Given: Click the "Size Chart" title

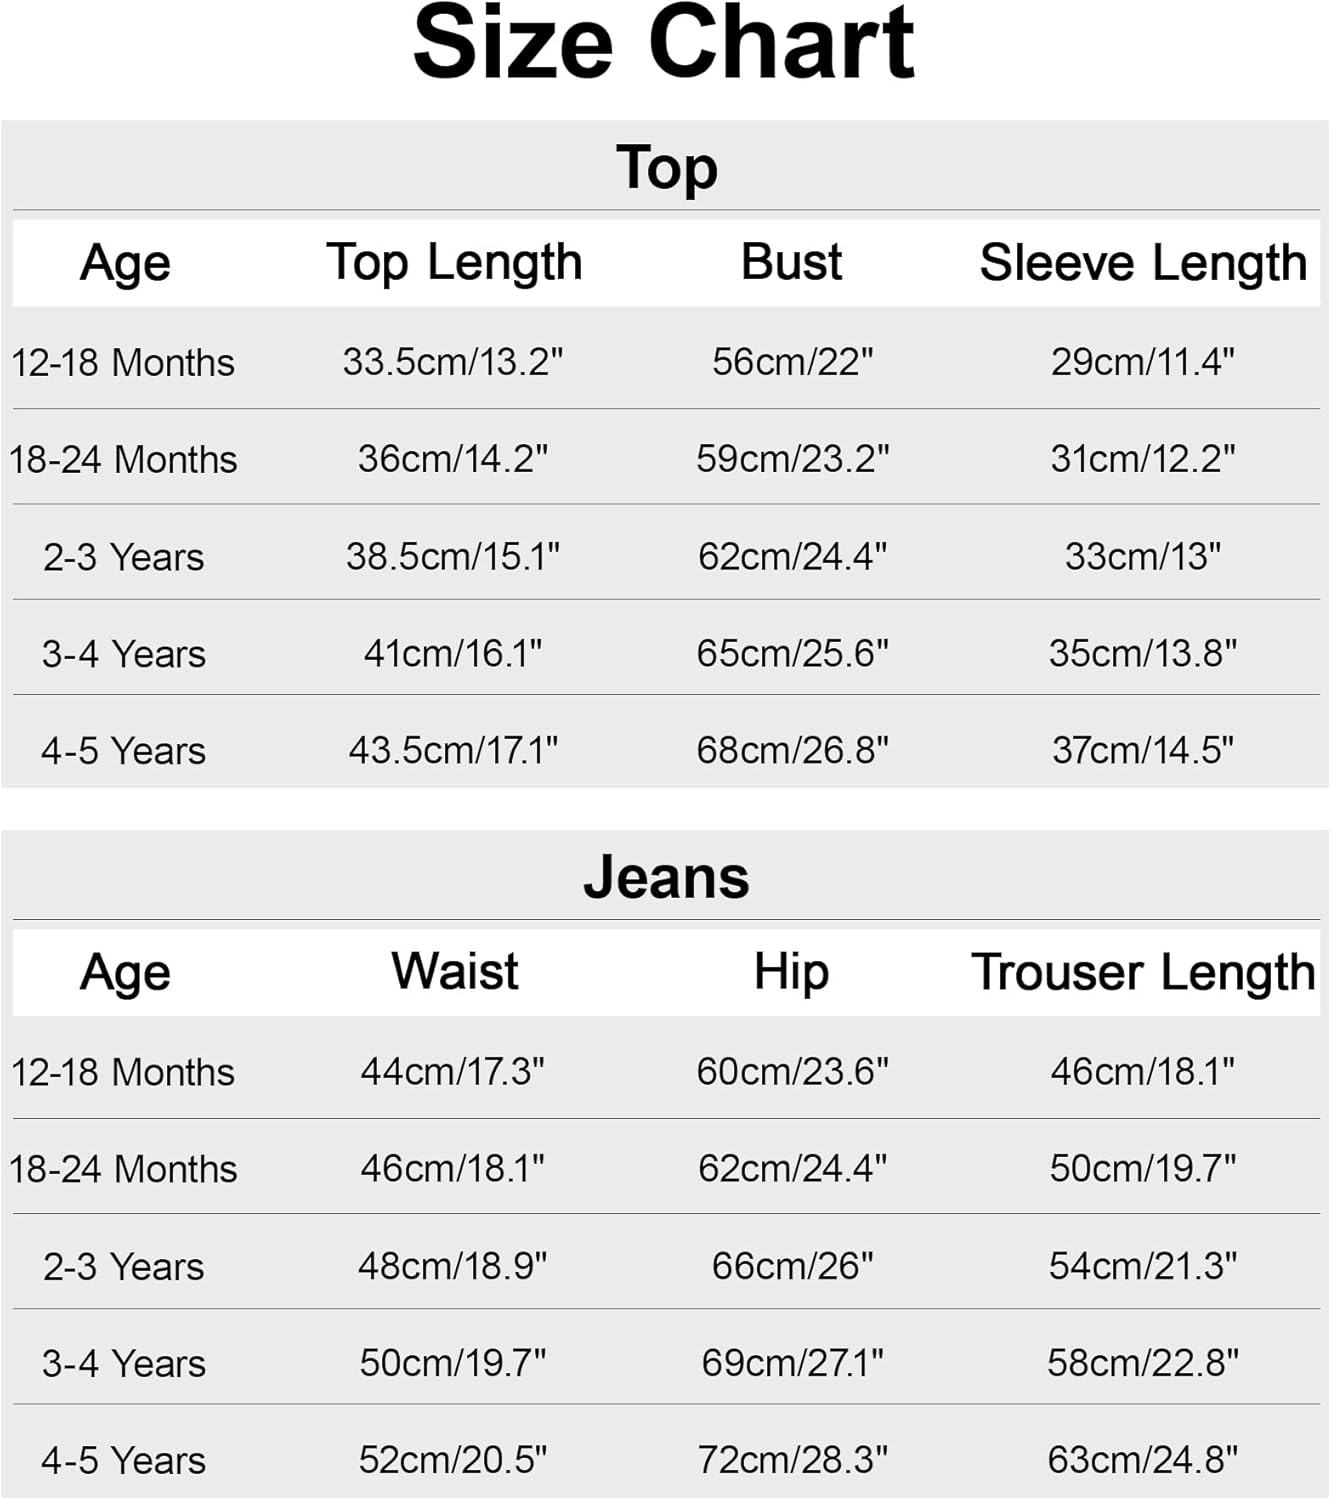Looking at the screenshot, I should pos(664,44).
